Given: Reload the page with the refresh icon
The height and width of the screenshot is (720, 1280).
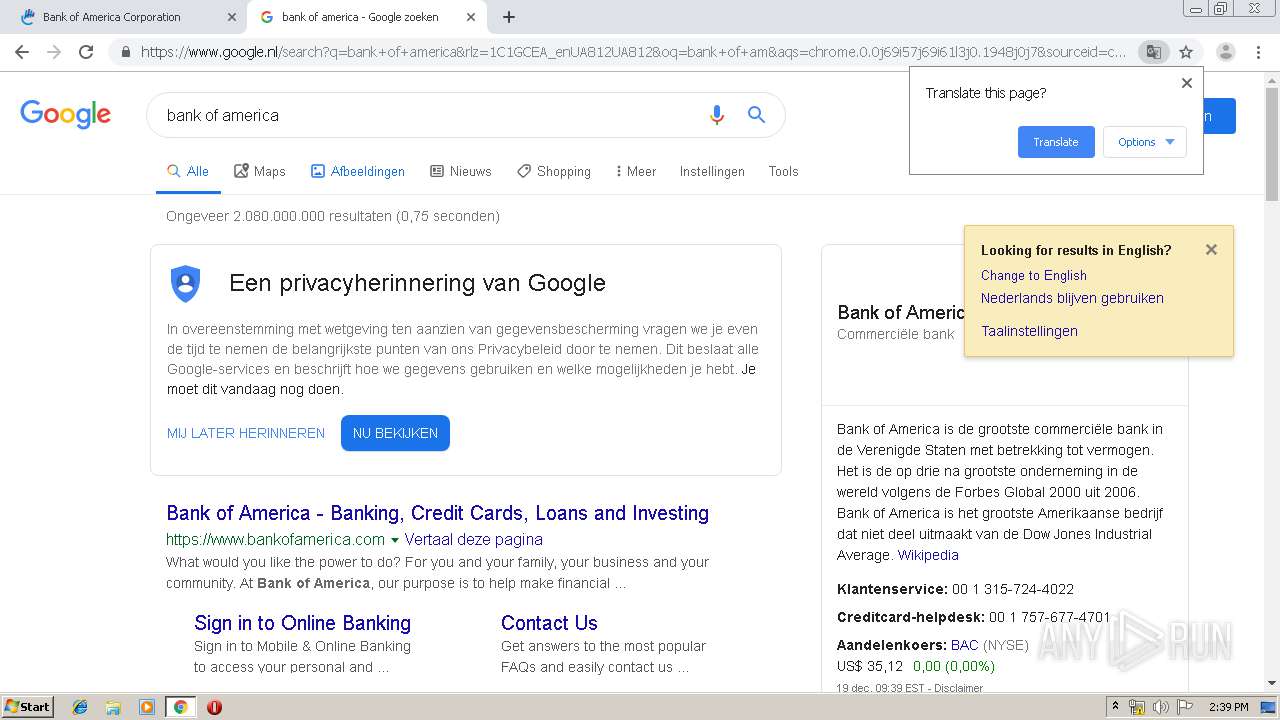Looking at the screenshot, I should [x=86, y=52].
